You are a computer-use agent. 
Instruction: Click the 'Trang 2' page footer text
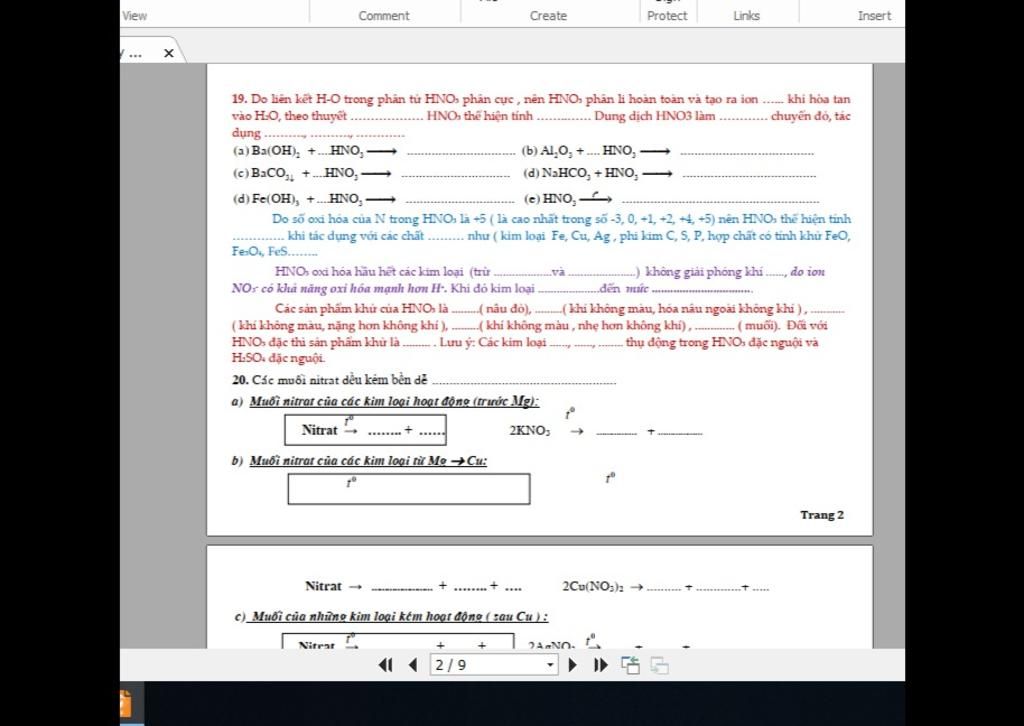click(x=822, y=514)
